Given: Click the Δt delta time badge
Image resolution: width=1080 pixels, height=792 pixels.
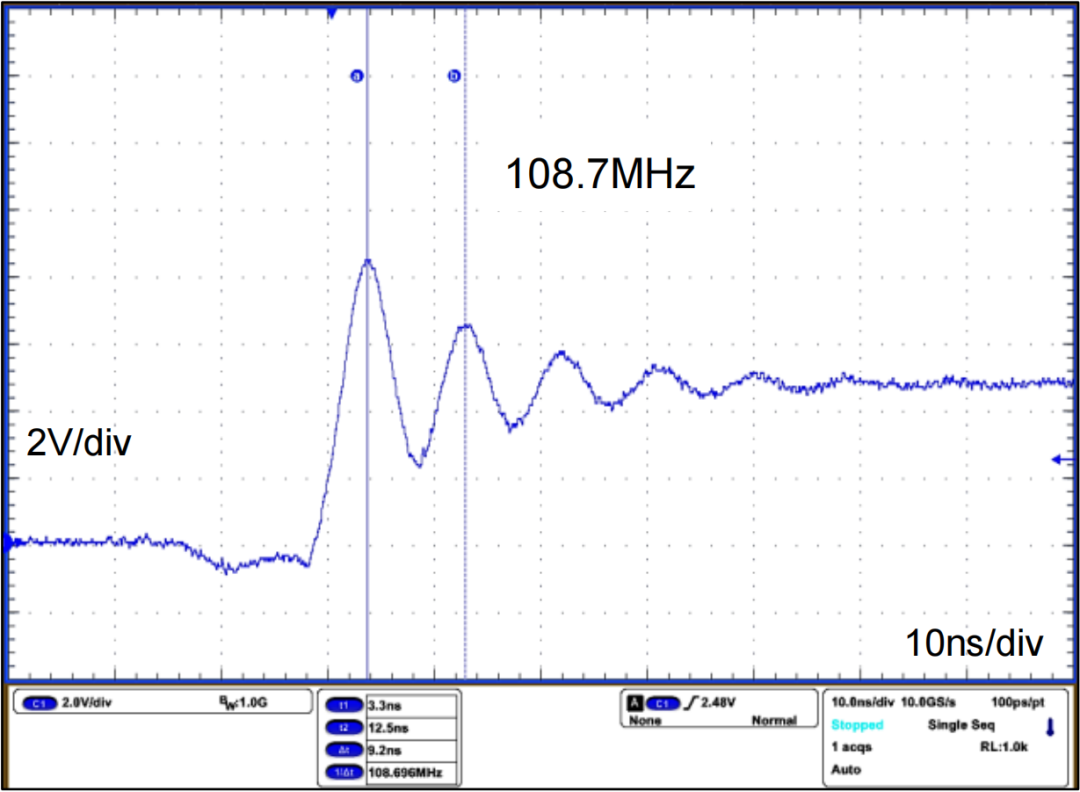Looking at the screenshot, I should [344, 750].
